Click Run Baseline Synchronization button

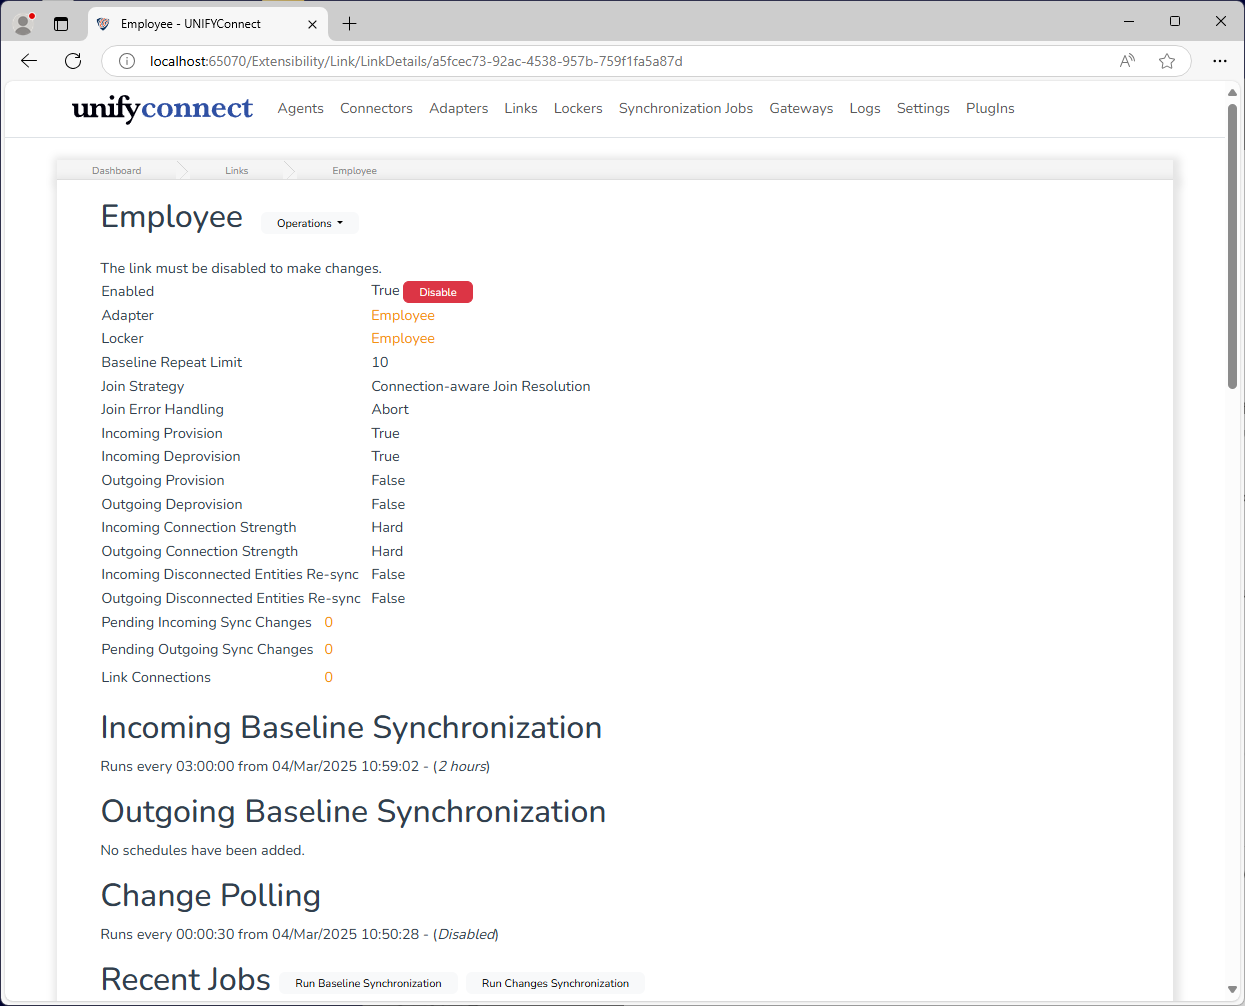tap(368, 983)
